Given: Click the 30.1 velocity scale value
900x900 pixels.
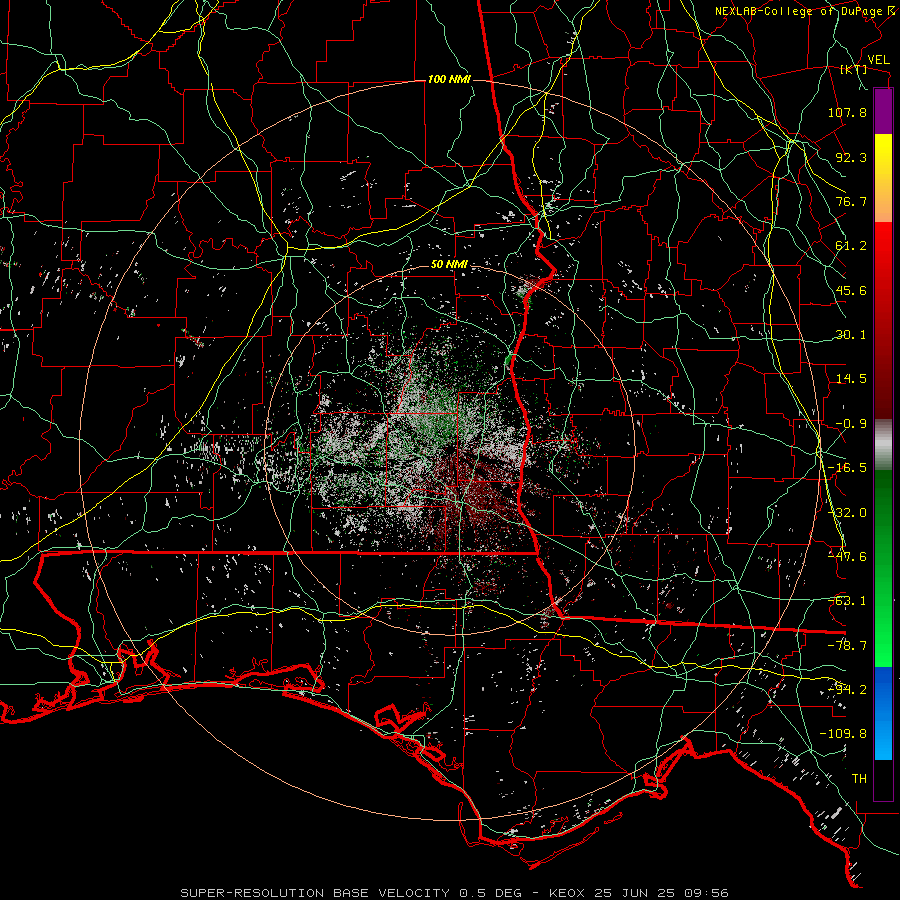Looking at the screenshot, I should click(851, 335).
